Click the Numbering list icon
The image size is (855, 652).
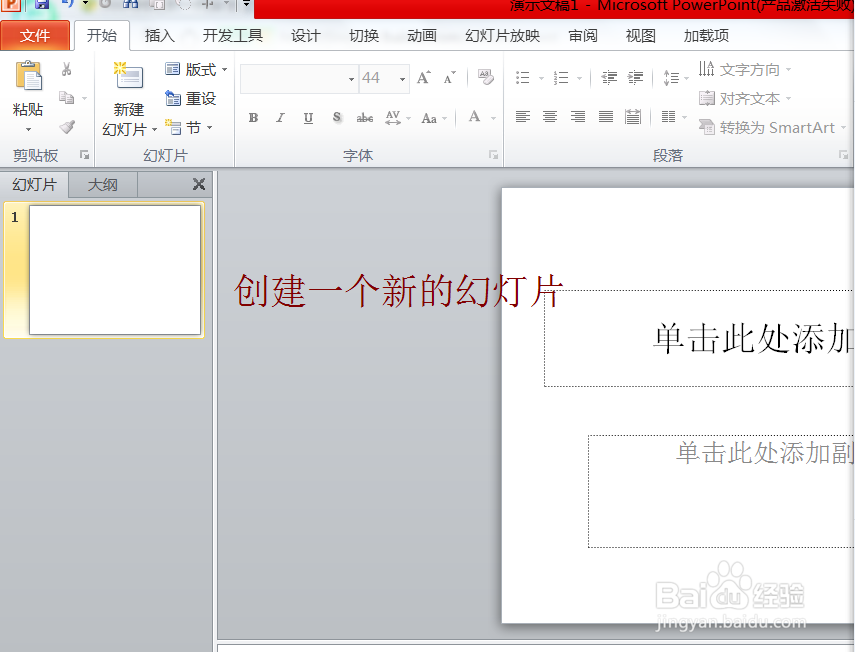coord(561,78)
